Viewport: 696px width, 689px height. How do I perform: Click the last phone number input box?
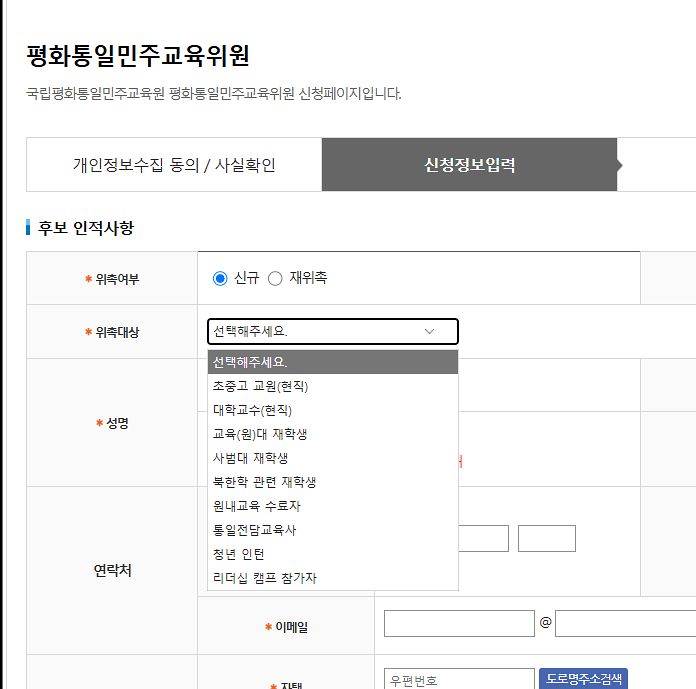click(x=547, y=539)
